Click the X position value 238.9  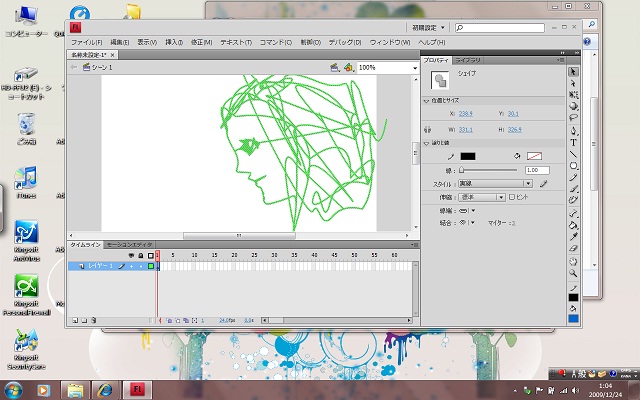coord(465,114)
